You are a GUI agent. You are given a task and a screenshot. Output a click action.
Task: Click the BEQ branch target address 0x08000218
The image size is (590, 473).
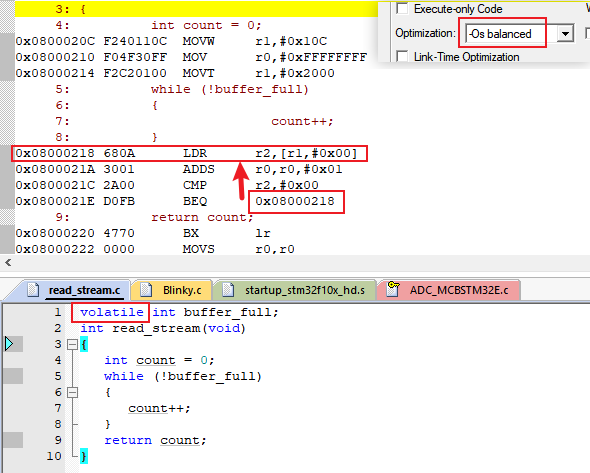(x=295, y=201)
